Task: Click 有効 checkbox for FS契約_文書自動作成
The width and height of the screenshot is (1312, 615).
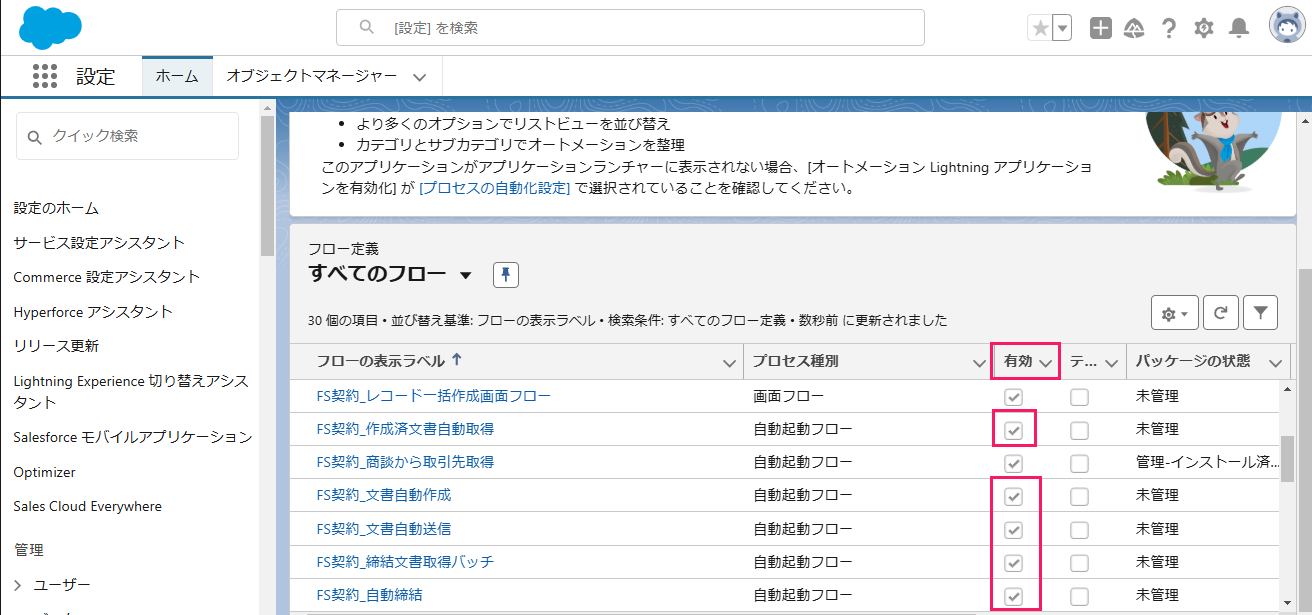Action: click(1014, 496)
